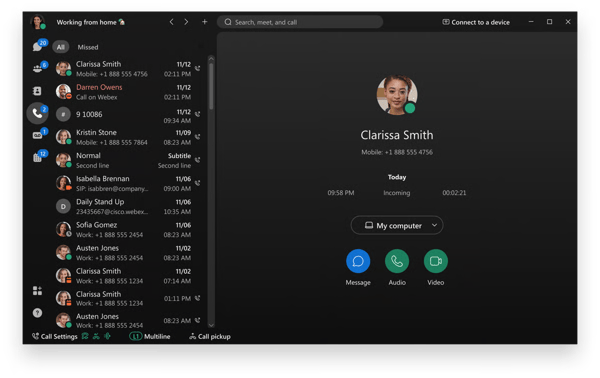This screenshot has height=378, width=600.
Task: Select Clarissa Smith 07:14 AM entry
Action: pyautogui.click(x=128, y=276)
